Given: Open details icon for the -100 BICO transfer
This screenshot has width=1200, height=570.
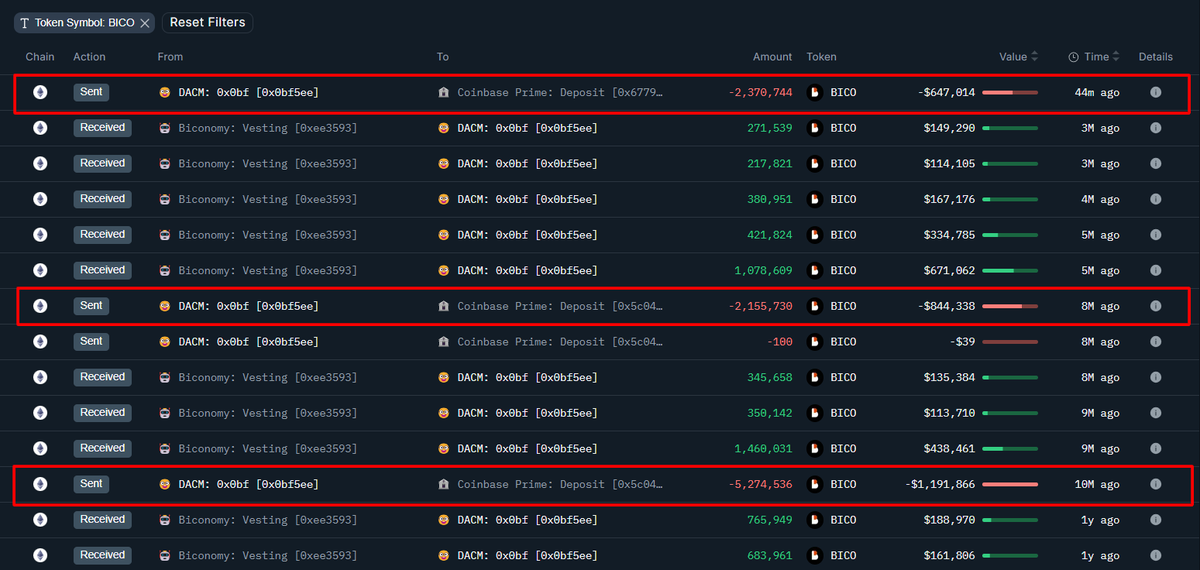Looking at the screenshot, I should [x=1155, y=342].
